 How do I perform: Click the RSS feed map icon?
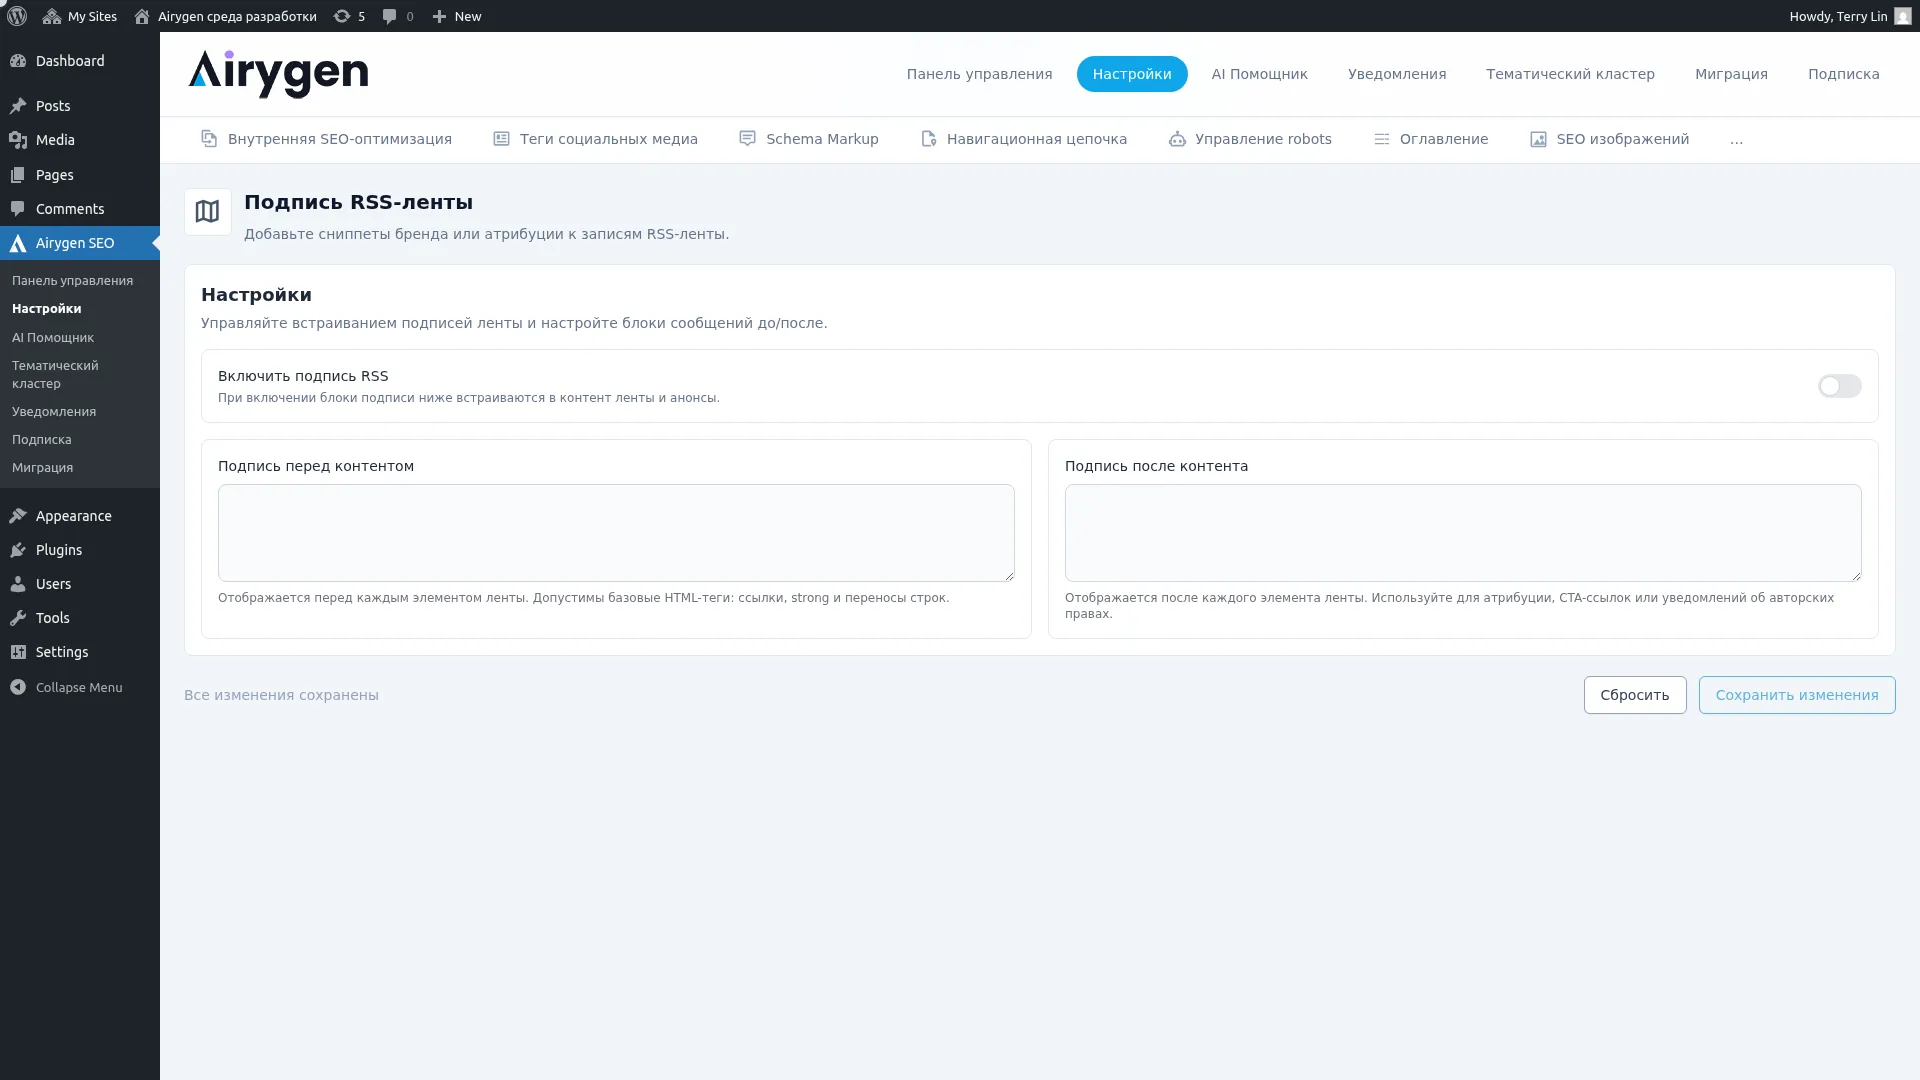pos(207,212)
